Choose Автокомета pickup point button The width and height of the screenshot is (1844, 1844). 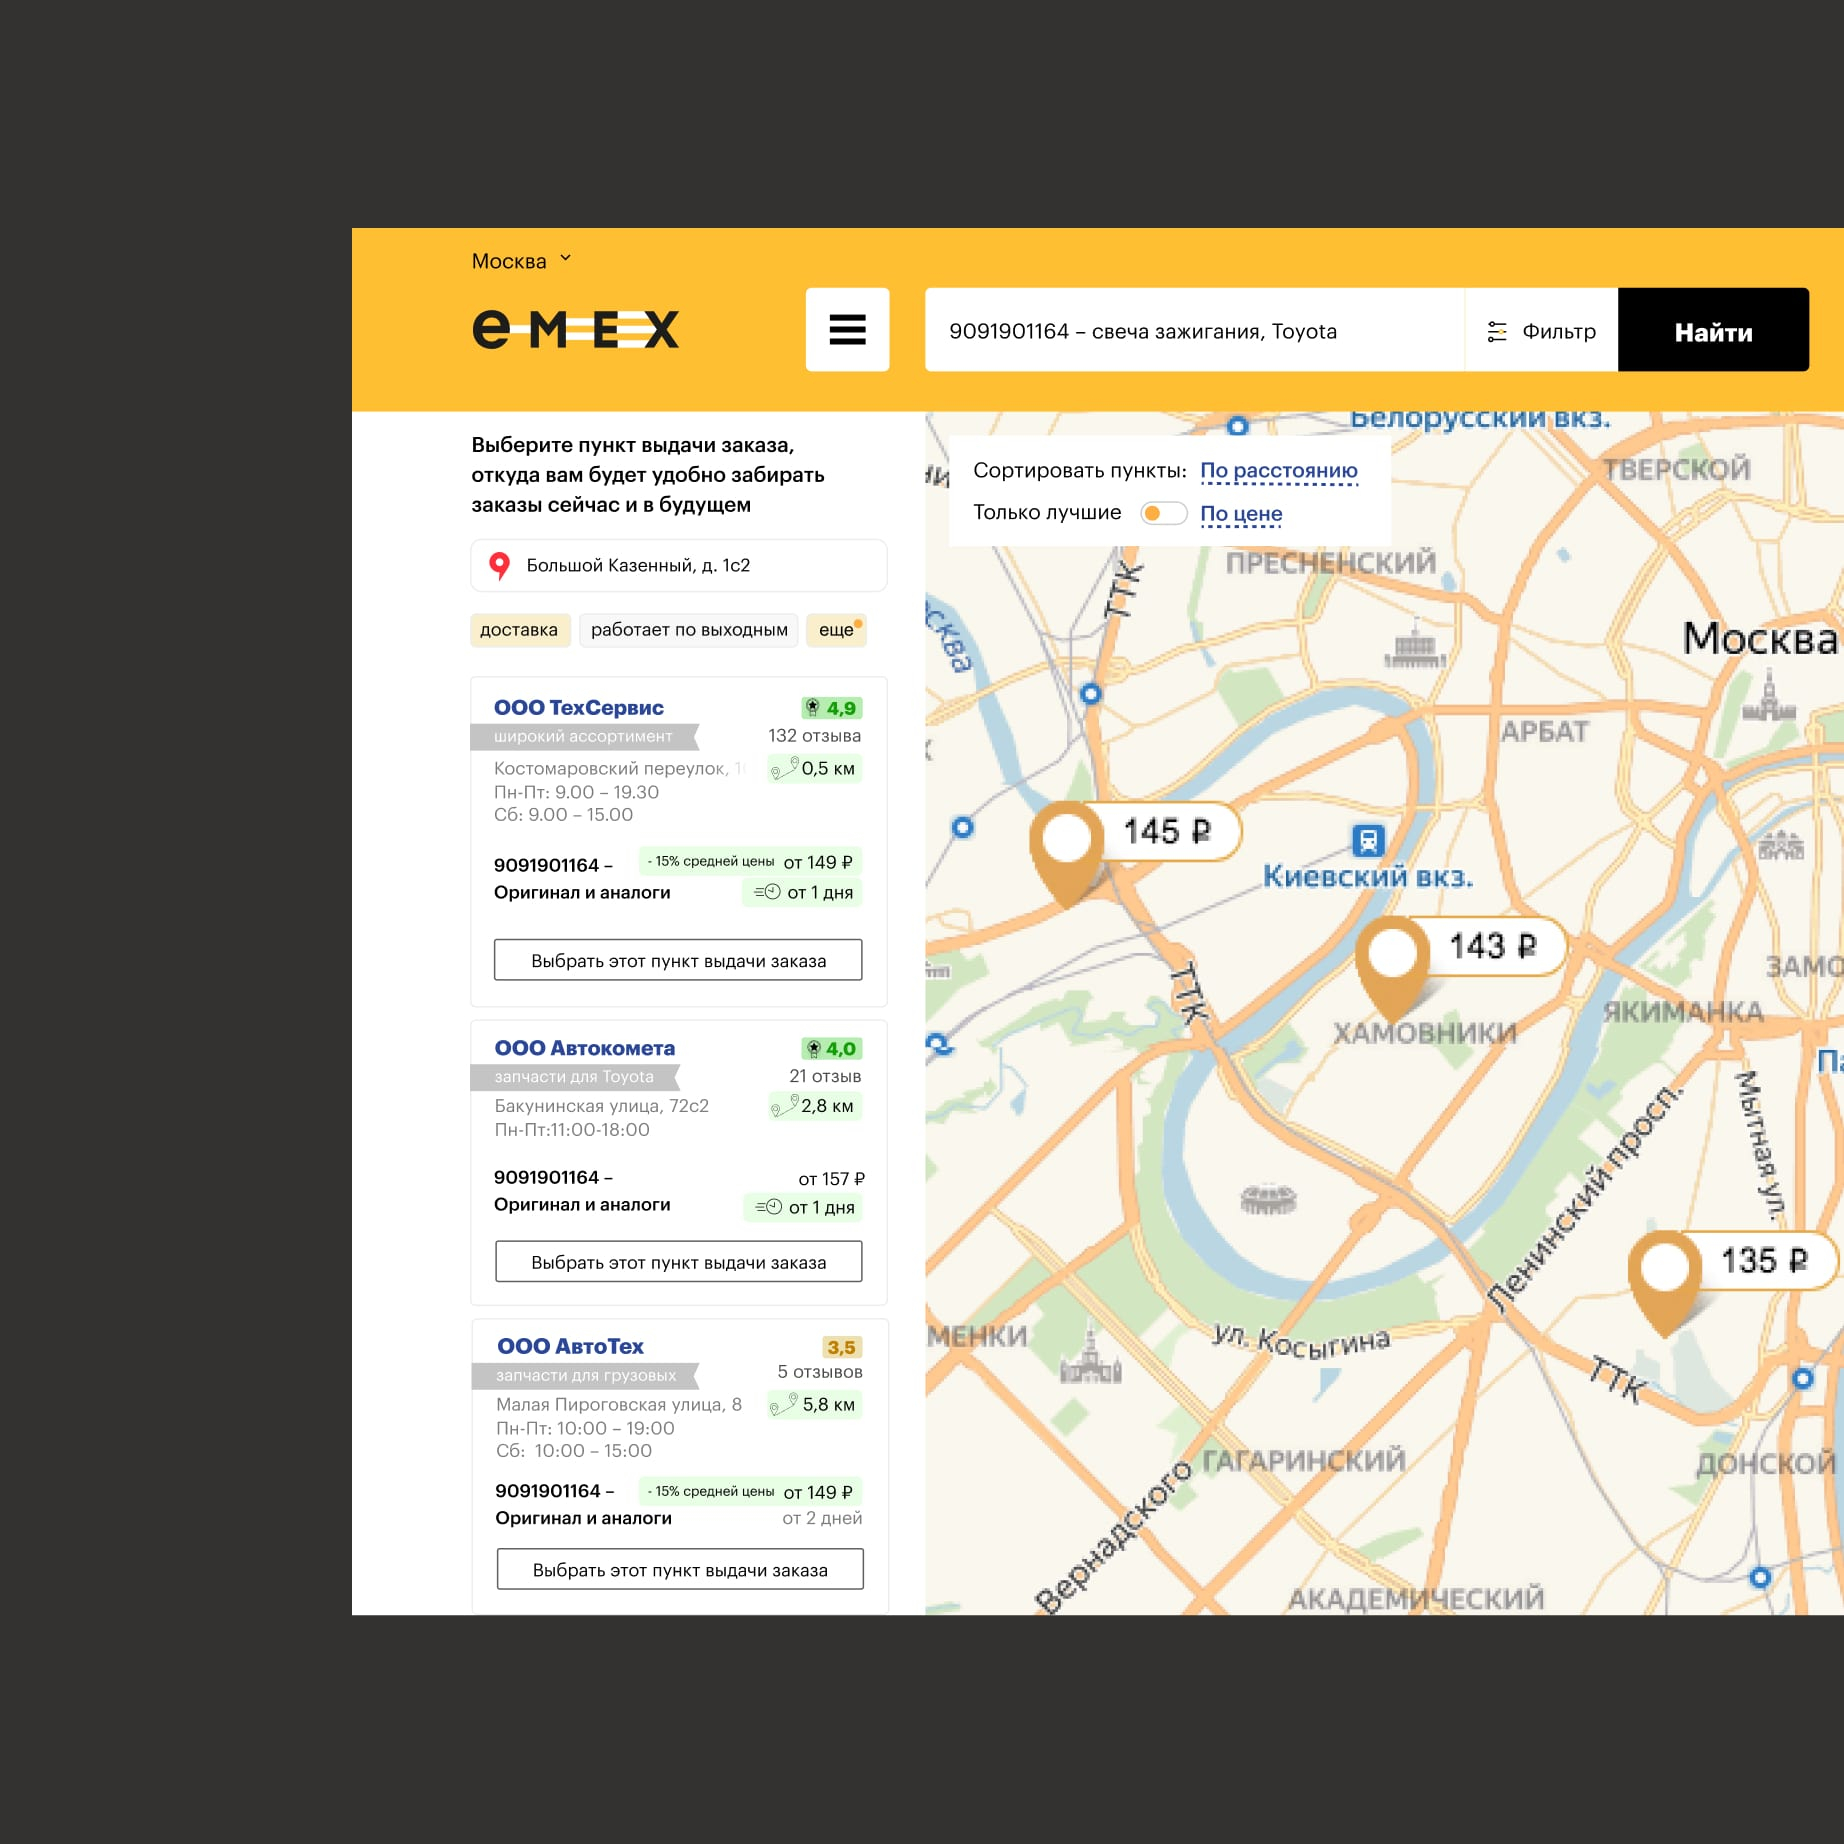678,1262
